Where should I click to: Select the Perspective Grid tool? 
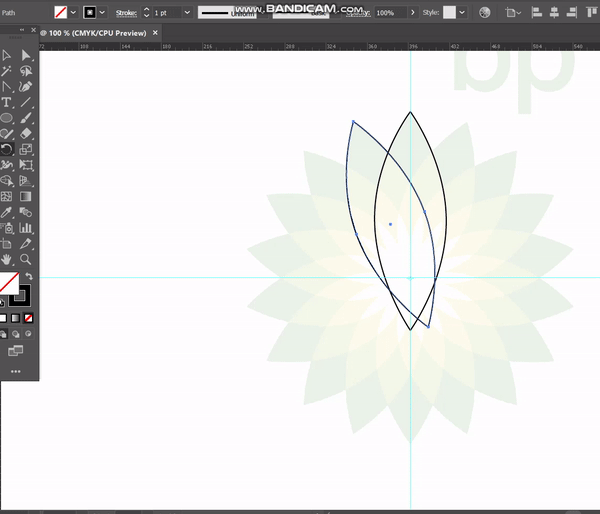(26, 181)
